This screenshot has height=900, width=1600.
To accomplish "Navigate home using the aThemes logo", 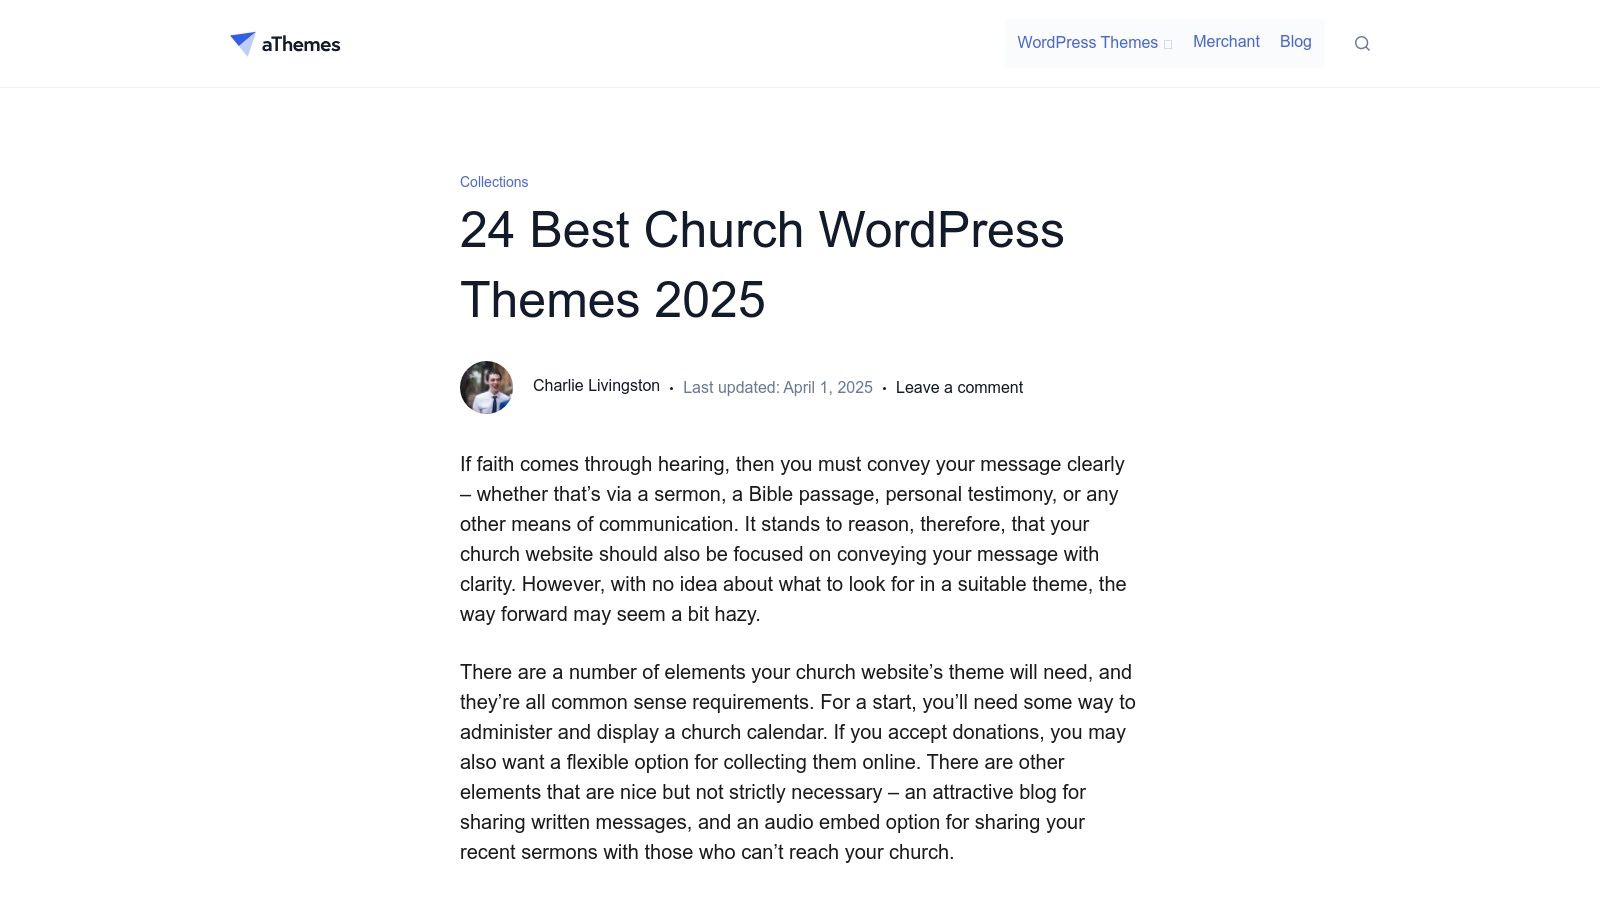I will click(x=285, y=43).
